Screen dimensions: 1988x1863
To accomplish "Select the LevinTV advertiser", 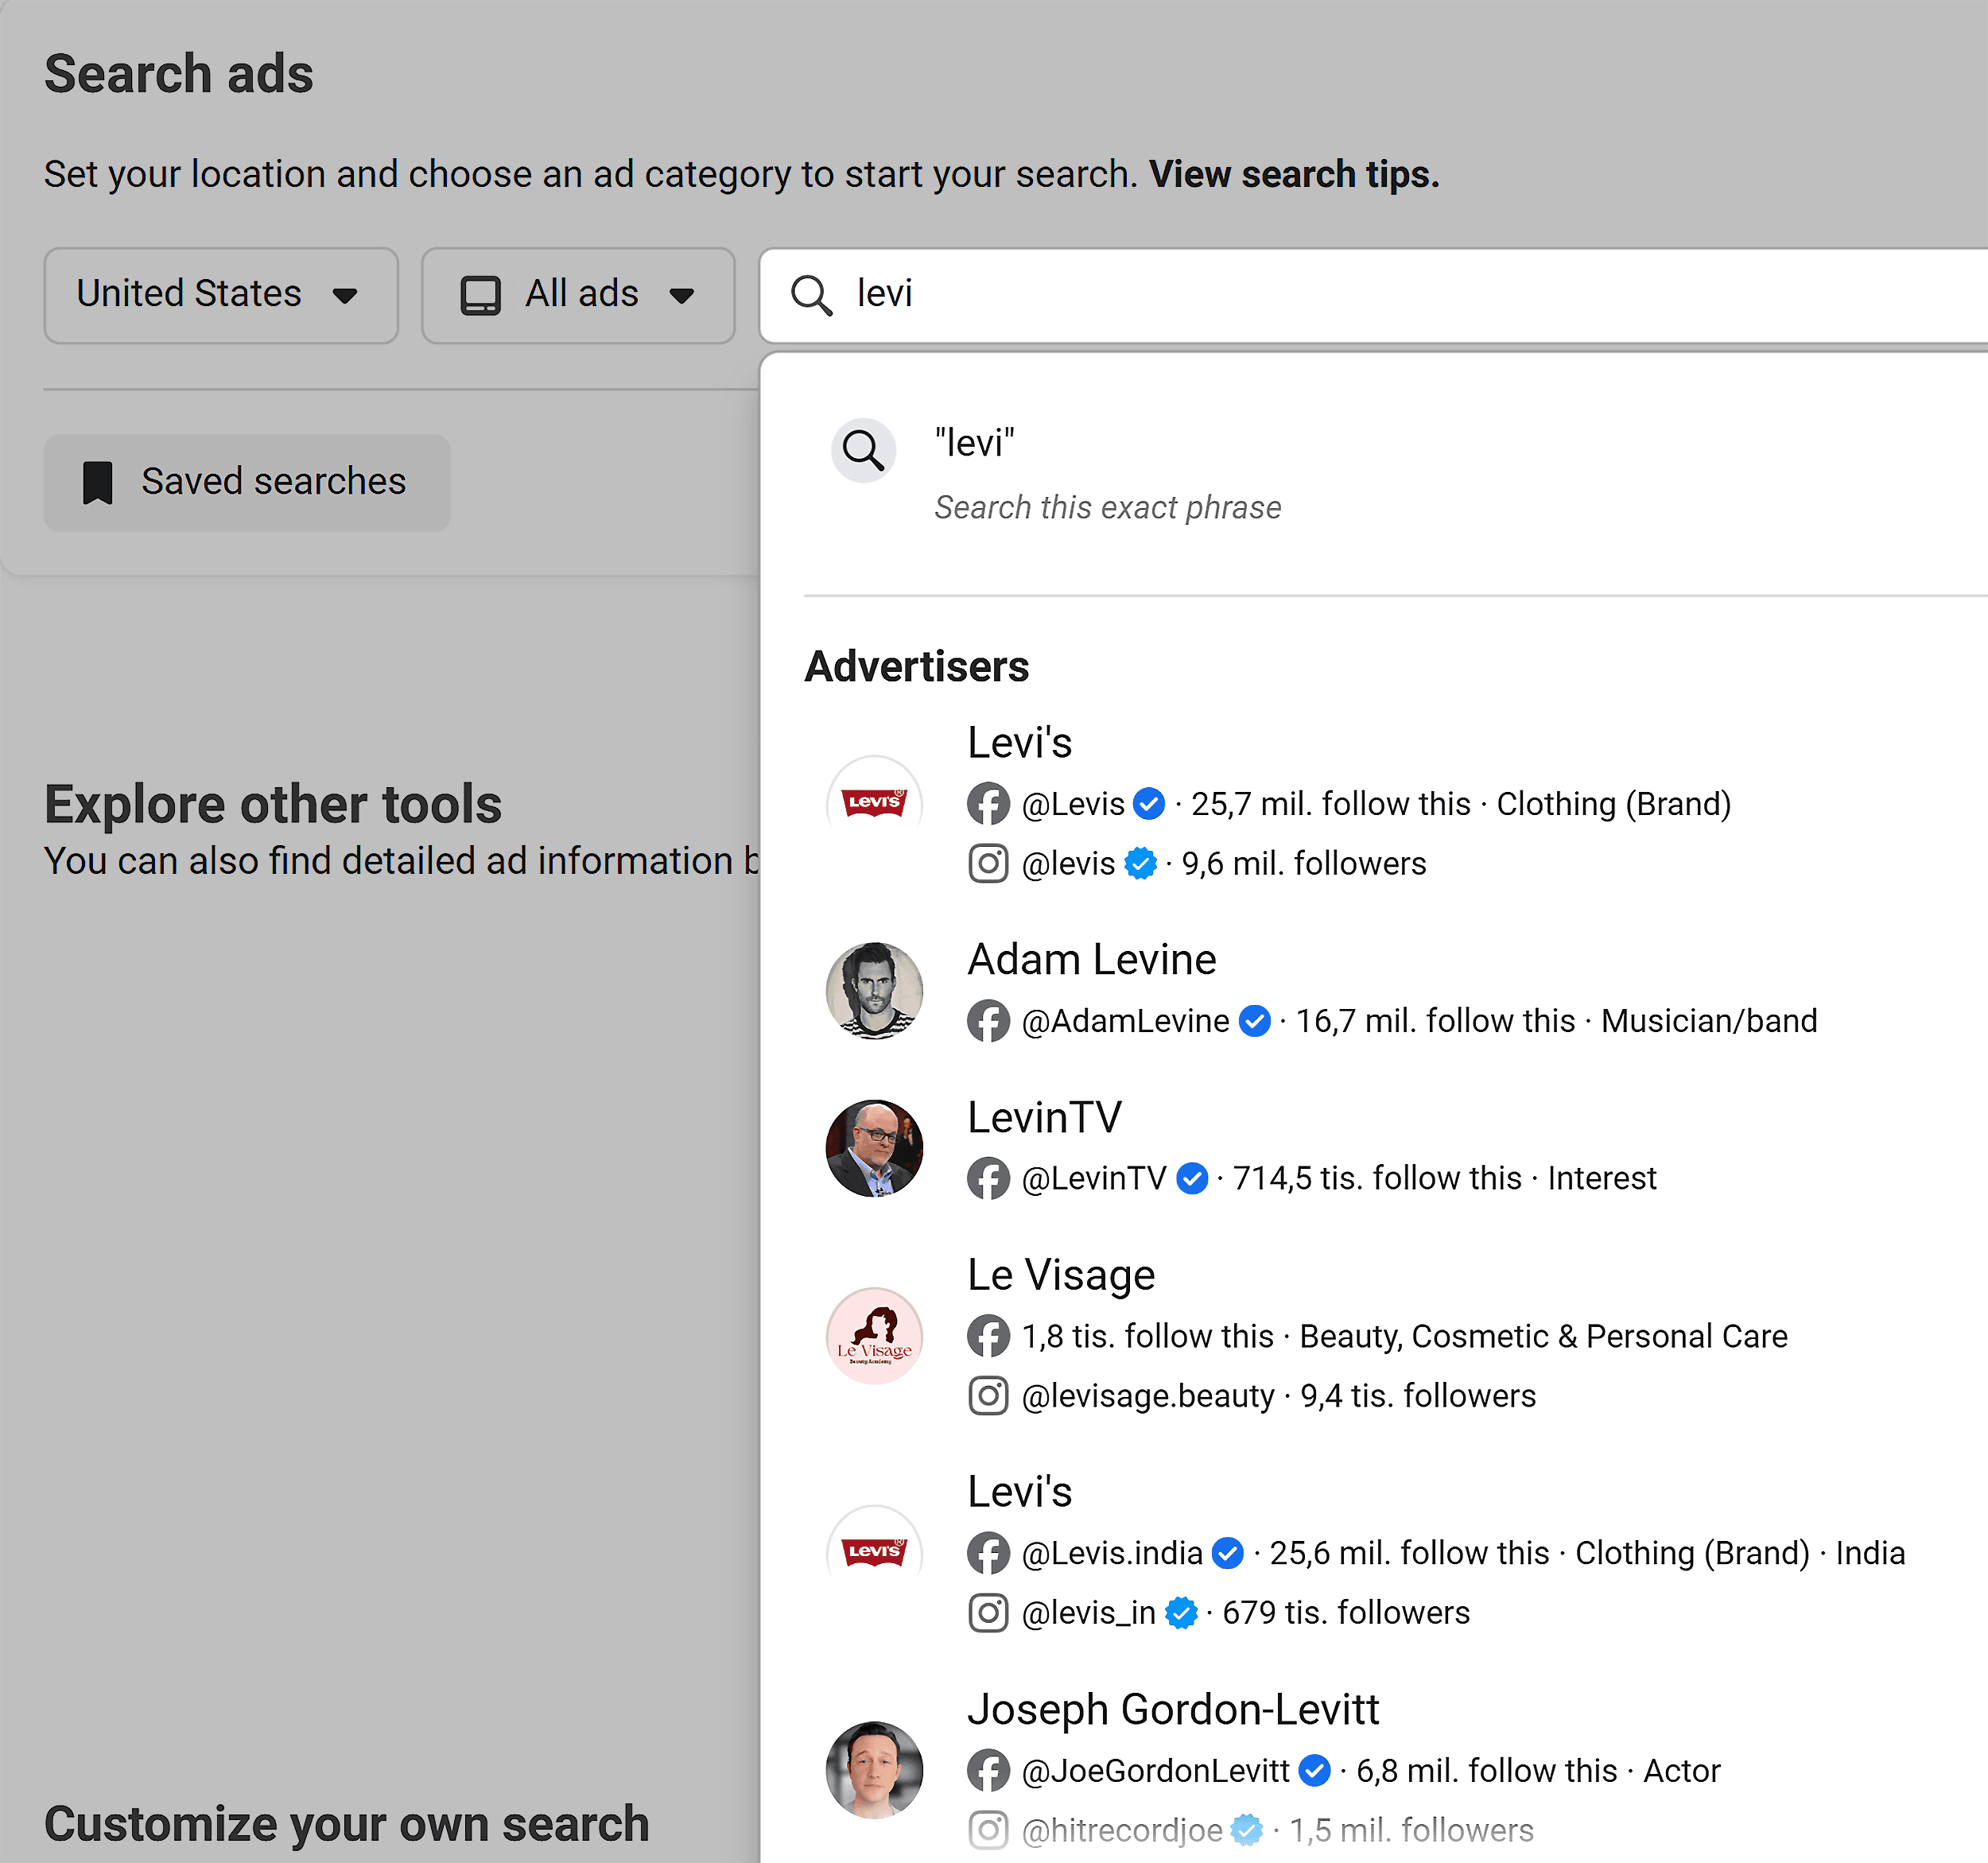I will pos(1395,1149).
